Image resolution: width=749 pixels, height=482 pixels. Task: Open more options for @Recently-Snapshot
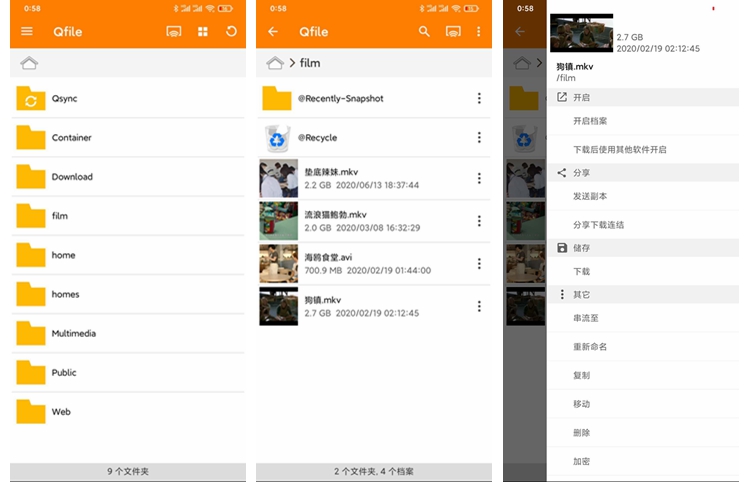coord(479,98)
